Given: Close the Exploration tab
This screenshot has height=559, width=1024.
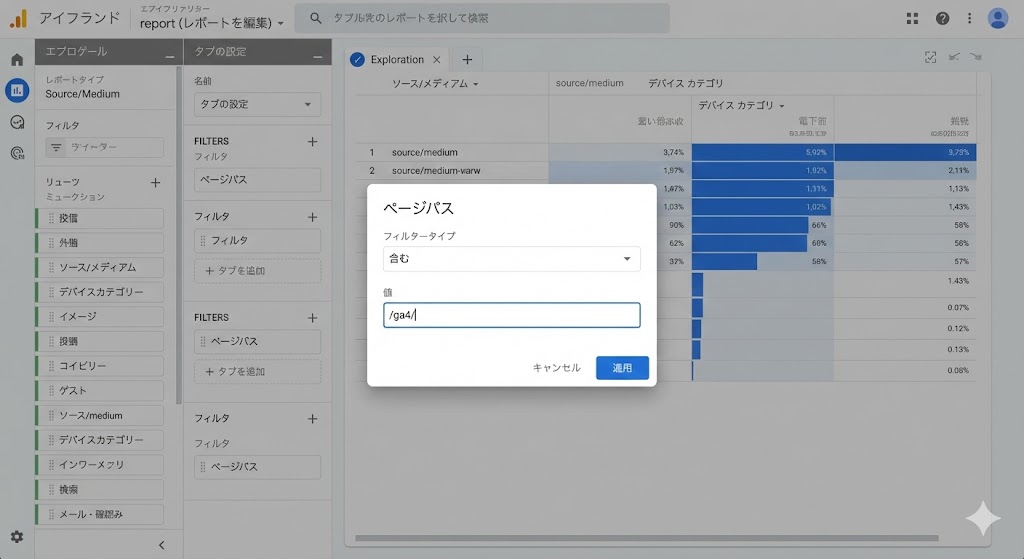Looking at the screenshot, I should click(436, 59).
